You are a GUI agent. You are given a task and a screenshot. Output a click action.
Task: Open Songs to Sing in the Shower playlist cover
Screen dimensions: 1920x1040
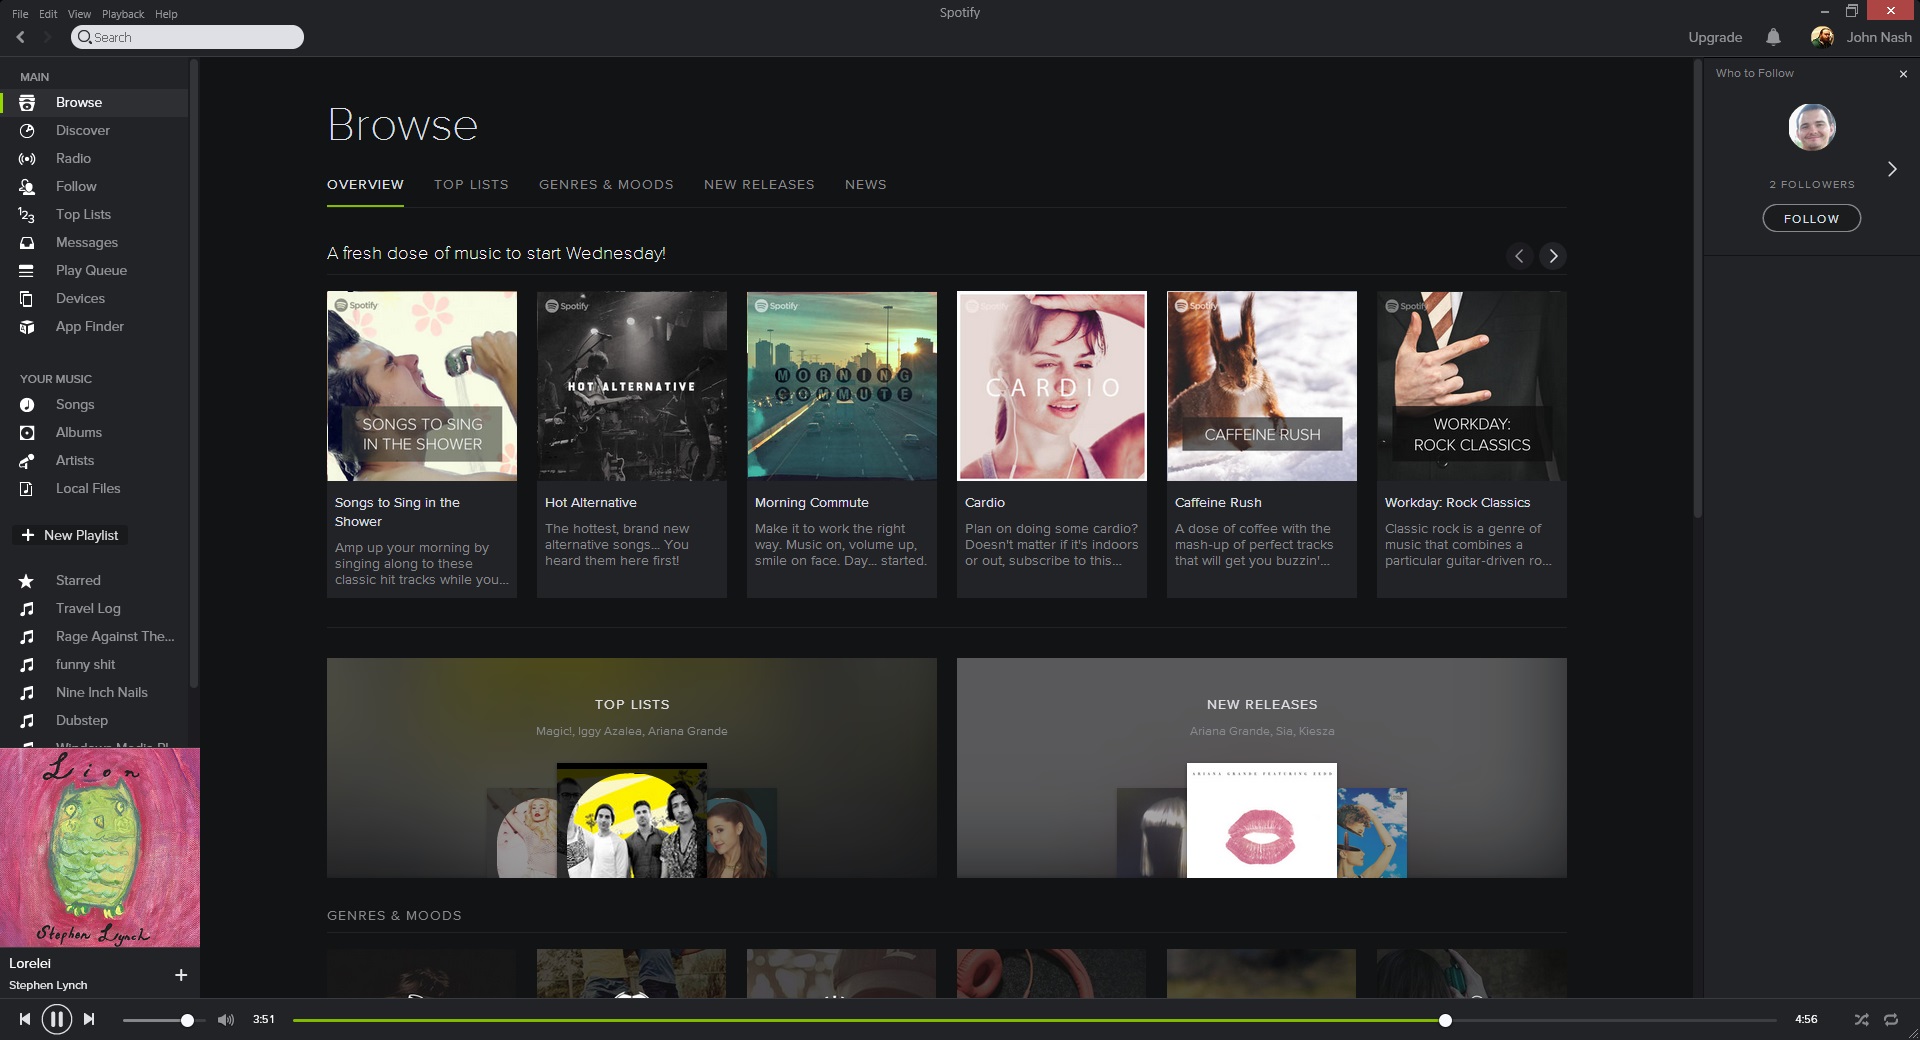point(422,386)
